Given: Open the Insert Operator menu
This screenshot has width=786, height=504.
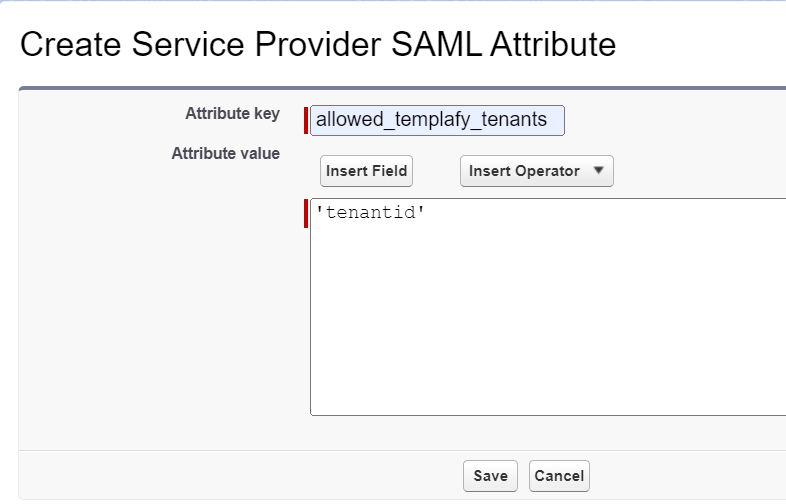Looking at the screenshot, I should click(x=536, y=171).
